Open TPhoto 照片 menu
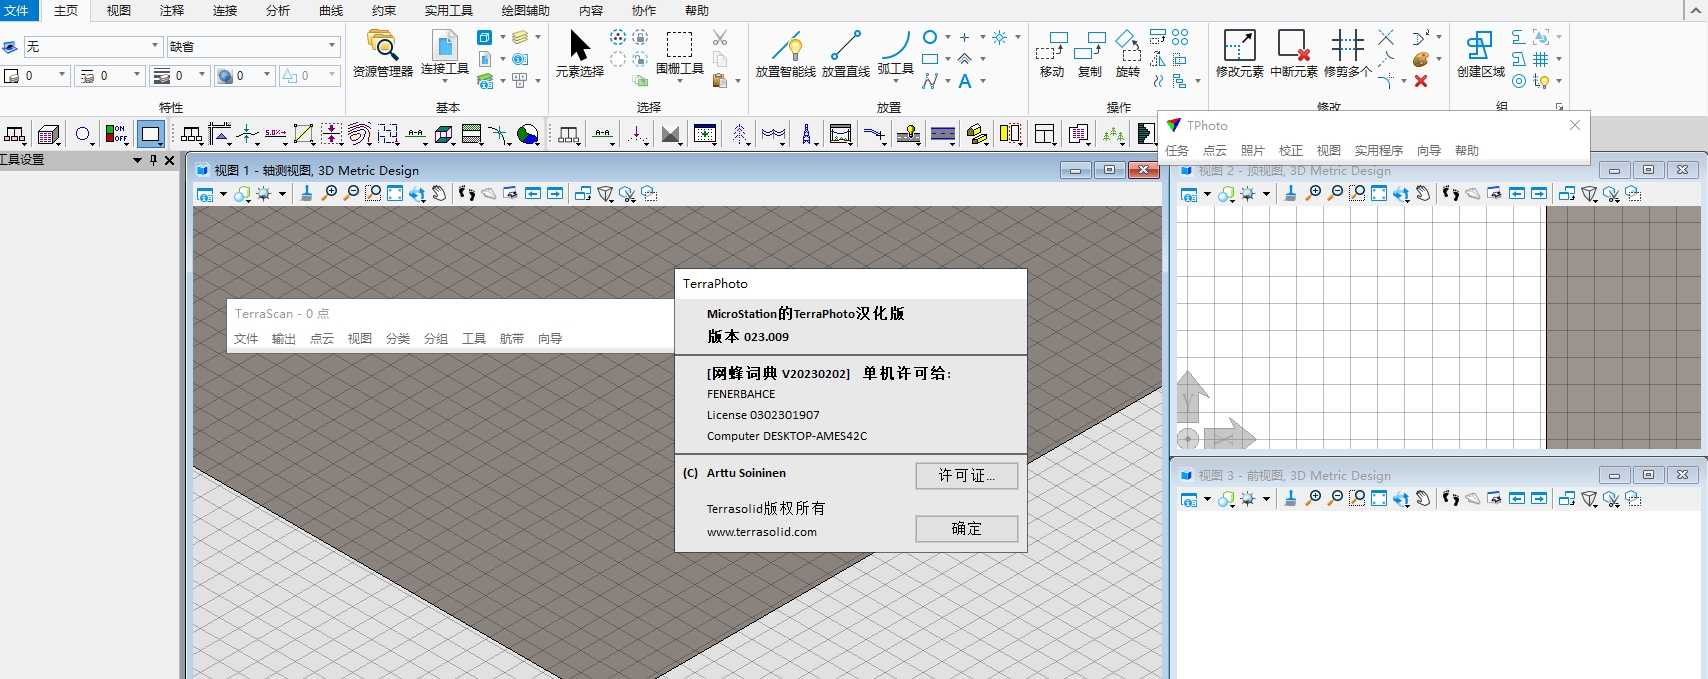 pyautogui.click(x=1253, y=151)
